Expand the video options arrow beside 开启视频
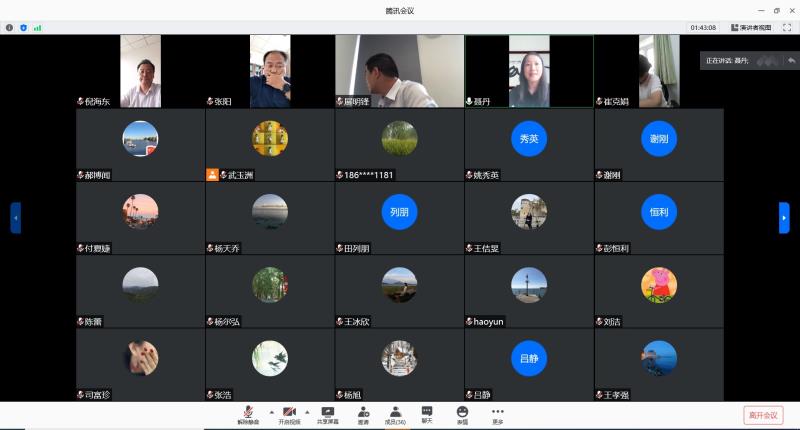This screenshot has height=430, width=800. click(x=307, y=411)
